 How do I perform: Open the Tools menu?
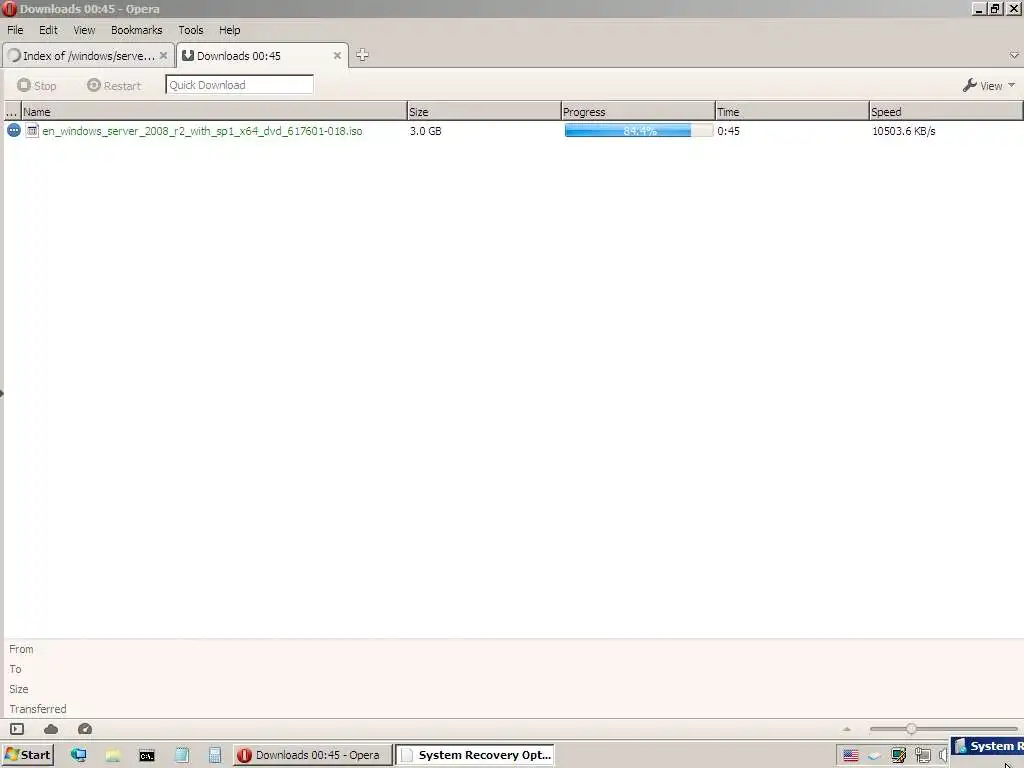(x=191, y=30)
